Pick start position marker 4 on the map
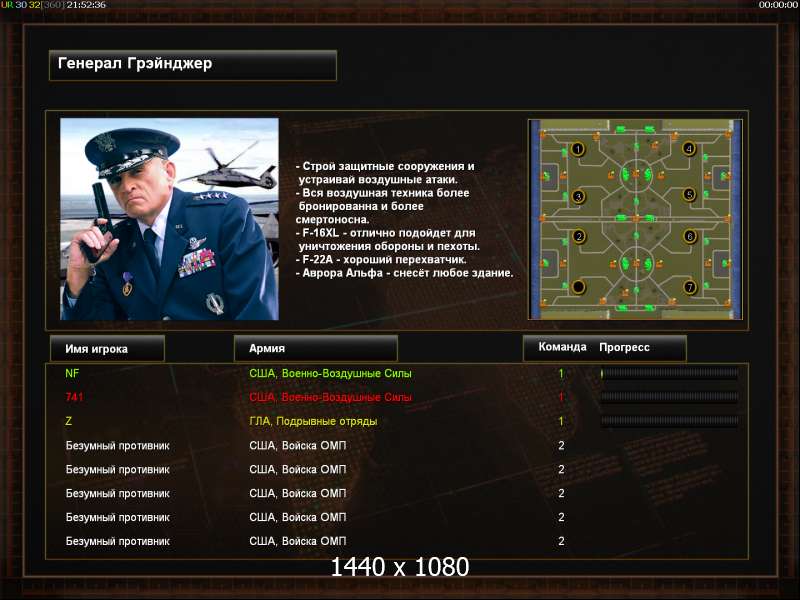This screenshot has width=800, height=600. click(689, 148)
